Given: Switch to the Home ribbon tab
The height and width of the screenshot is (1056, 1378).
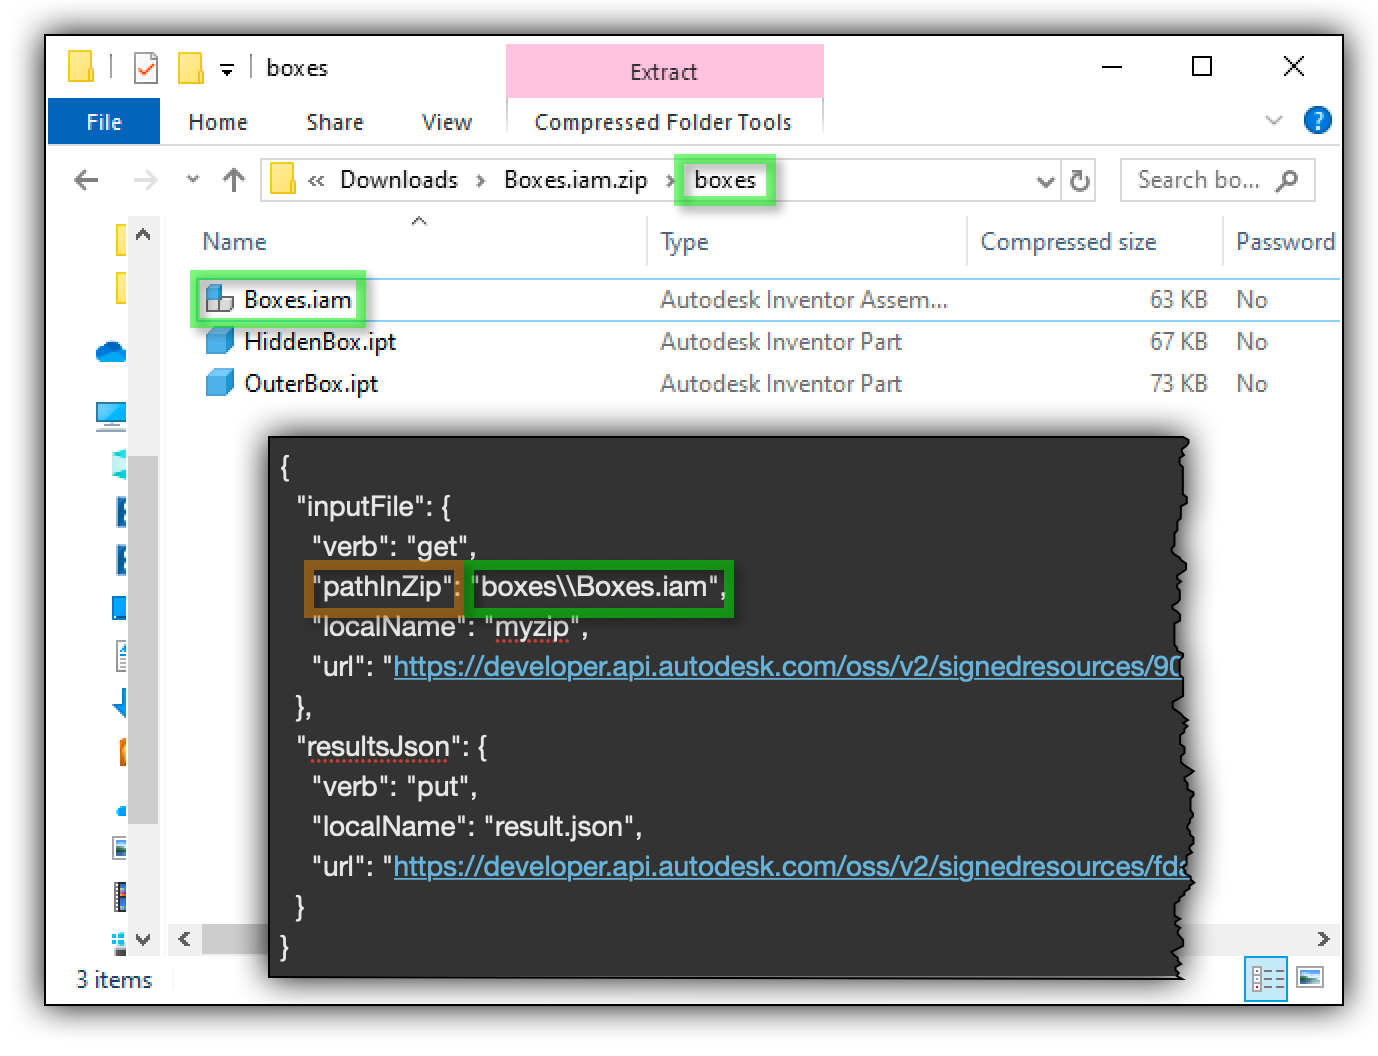Looking at the screenshot, I should (218, 122).
